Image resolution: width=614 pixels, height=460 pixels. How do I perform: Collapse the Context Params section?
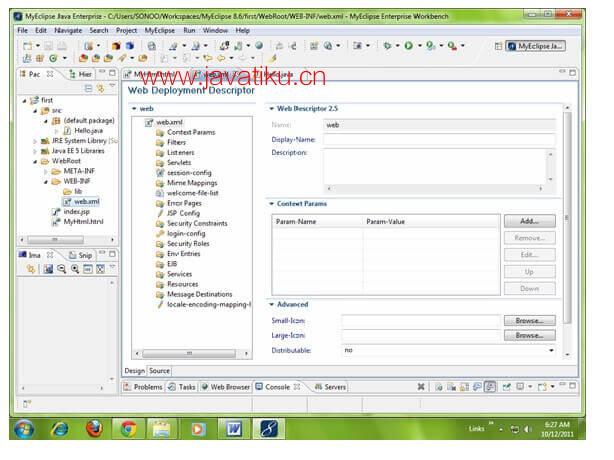(x=271, y=204)
